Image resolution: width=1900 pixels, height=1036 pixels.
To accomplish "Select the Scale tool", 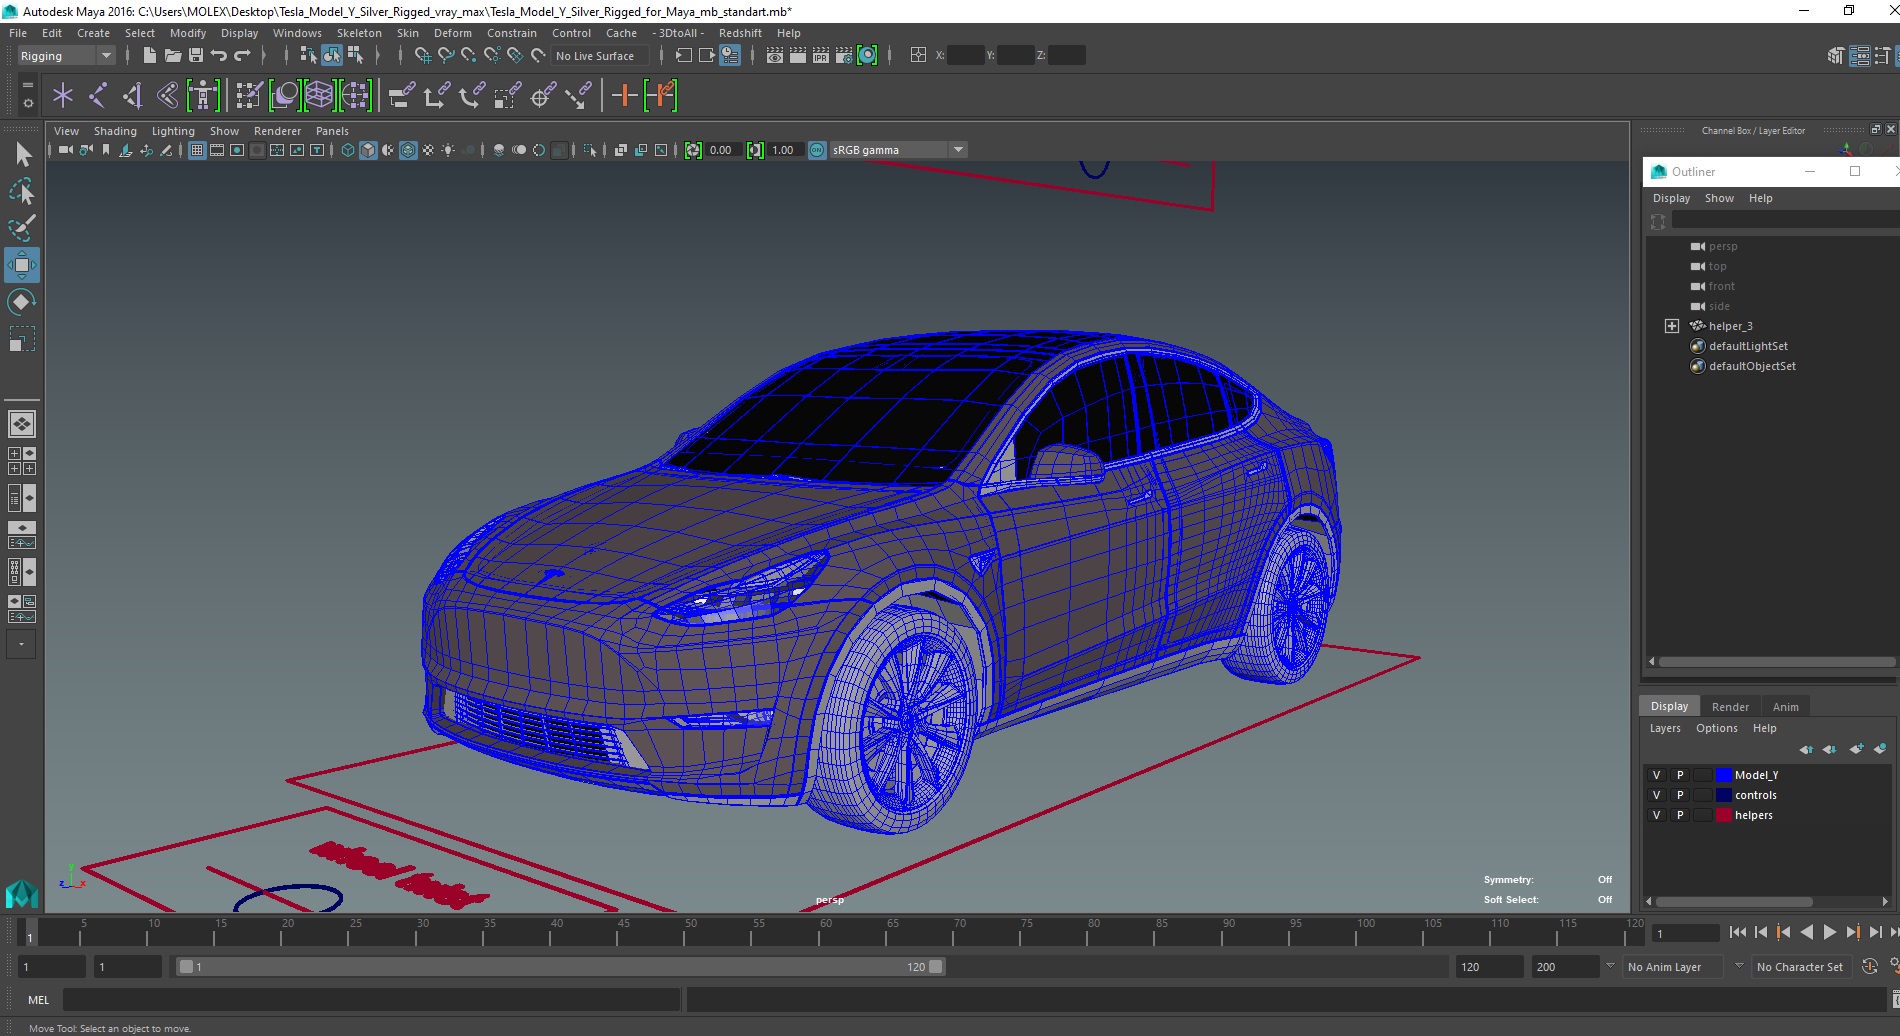I will click(22, 339).
